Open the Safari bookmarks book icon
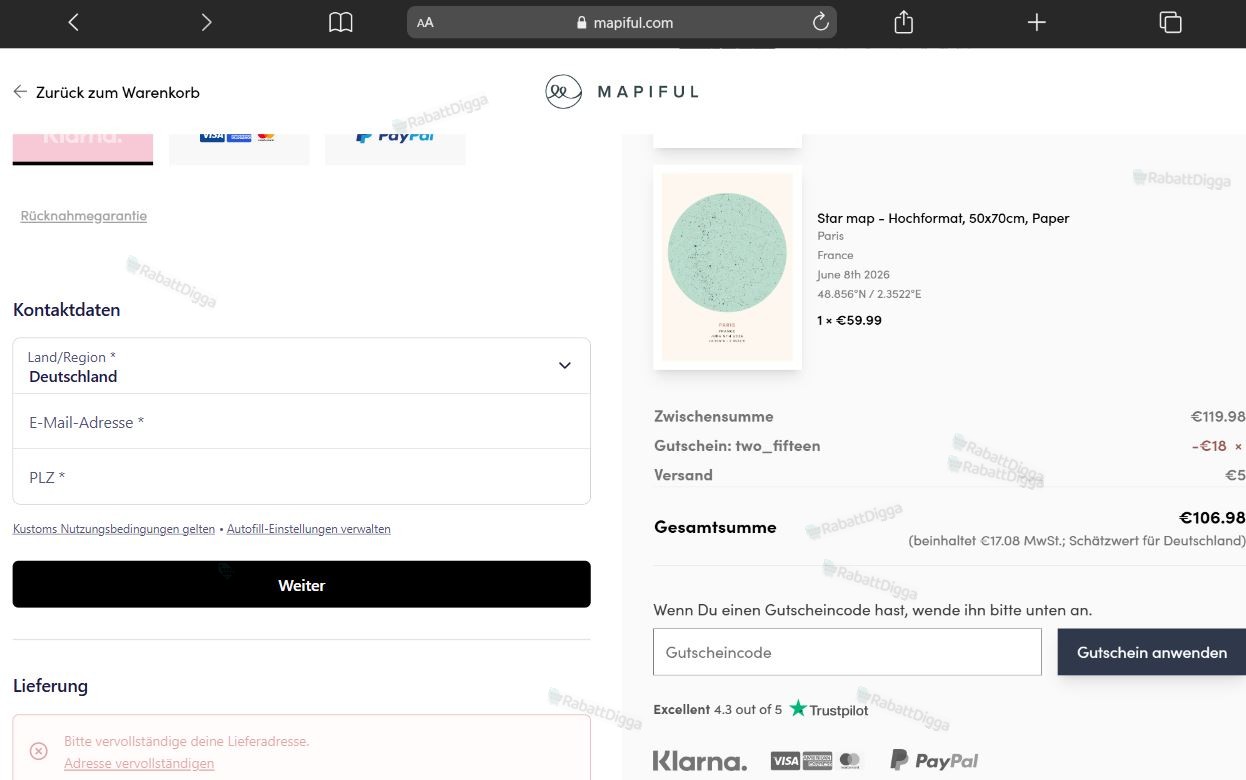Viewport: 1246px width, 780px height. point(341,22)
